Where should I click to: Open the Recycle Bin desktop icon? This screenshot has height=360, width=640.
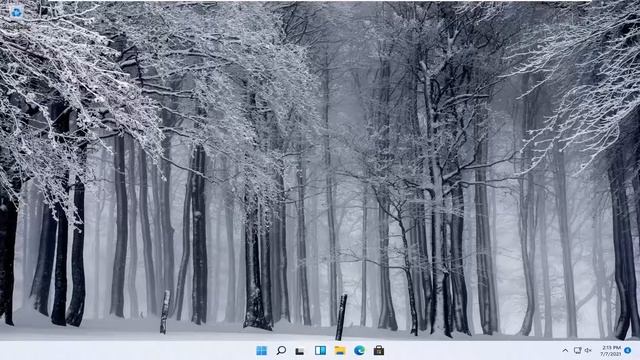pyautogui.click(x=16, y=12)
